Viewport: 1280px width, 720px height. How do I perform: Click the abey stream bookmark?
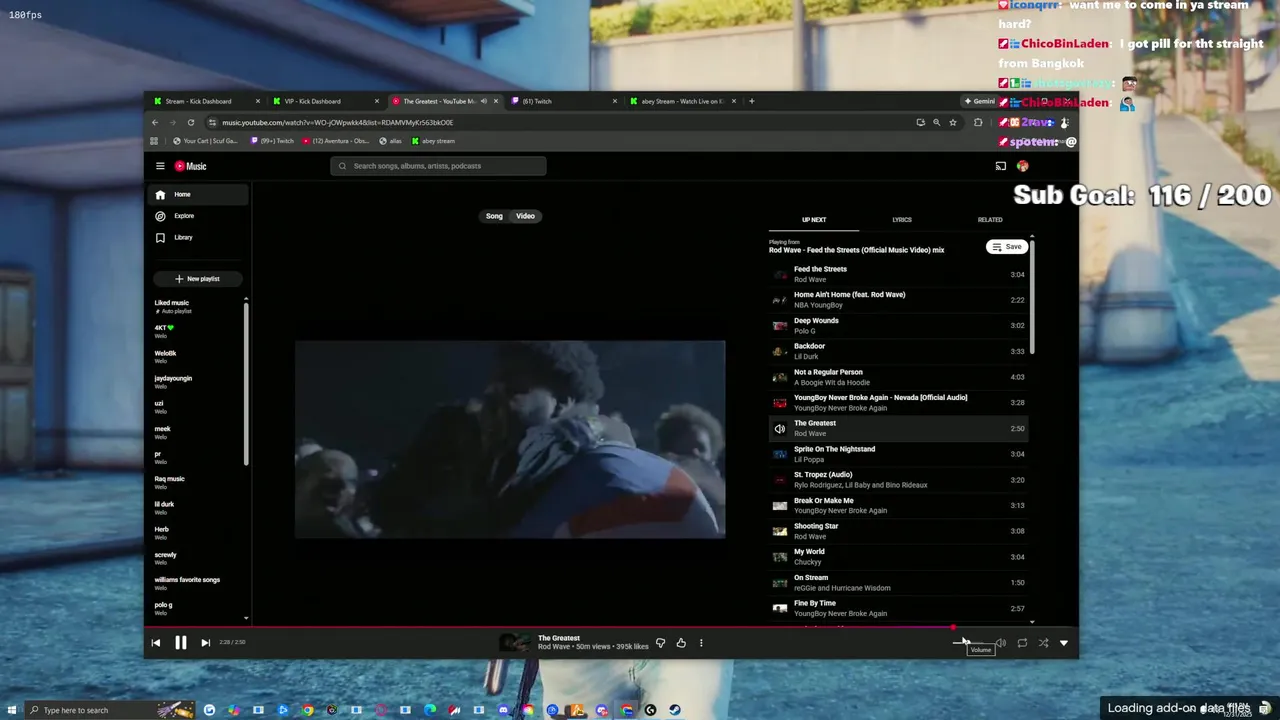pos(433,141)
